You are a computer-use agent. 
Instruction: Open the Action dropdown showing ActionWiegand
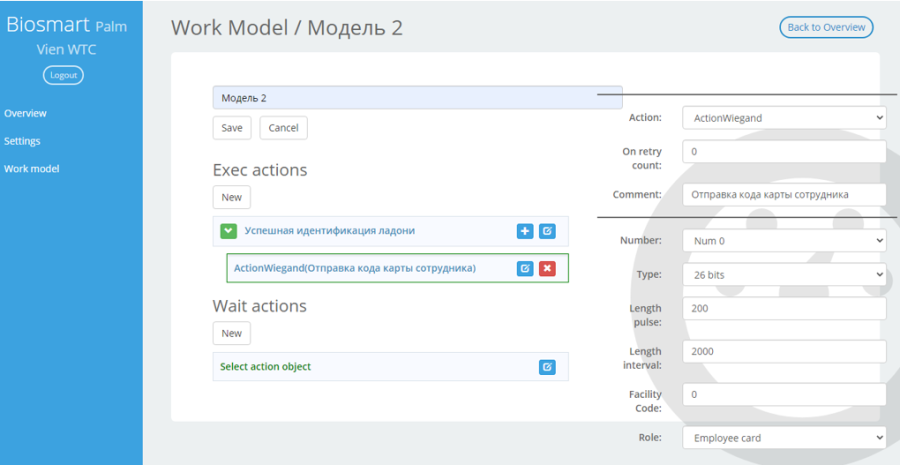click(x=784, y=118)
